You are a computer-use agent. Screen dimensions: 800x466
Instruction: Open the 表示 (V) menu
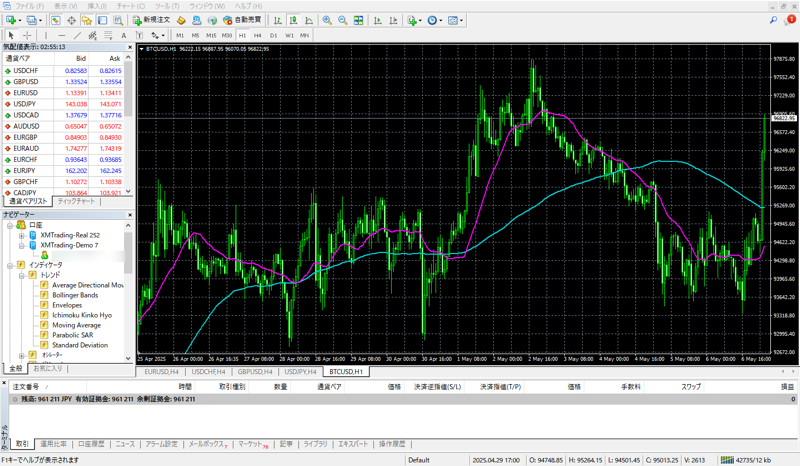click(x=65, y=6)
